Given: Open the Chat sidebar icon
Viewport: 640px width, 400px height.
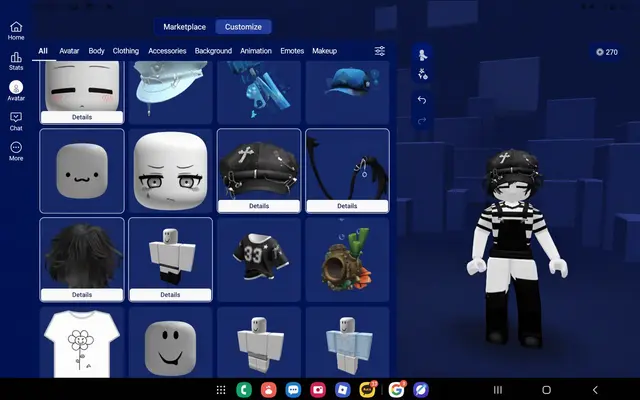Looking at the screenshot, I should coord(16,122).
